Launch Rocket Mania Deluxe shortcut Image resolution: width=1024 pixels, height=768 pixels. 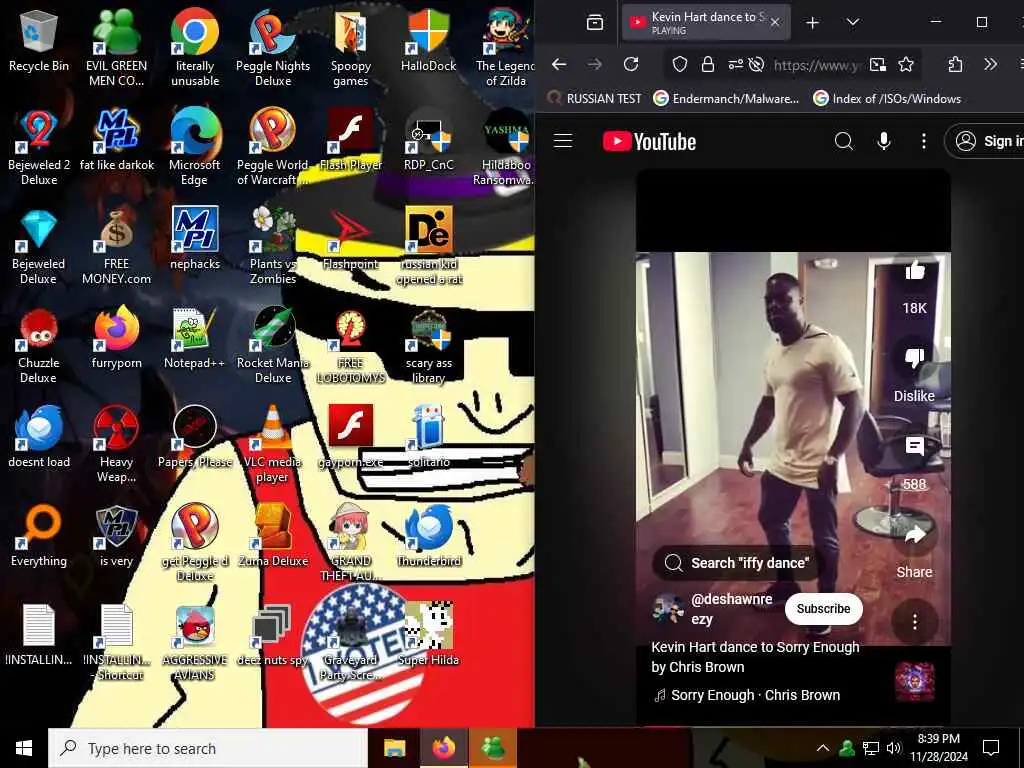[x=273, y=346]
